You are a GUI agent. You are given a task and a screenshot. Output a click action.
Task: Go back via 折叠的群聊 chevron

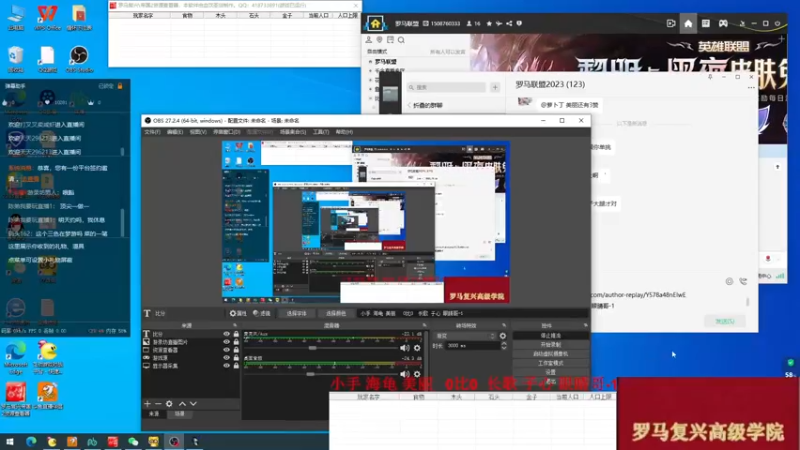tap(409, 105)
